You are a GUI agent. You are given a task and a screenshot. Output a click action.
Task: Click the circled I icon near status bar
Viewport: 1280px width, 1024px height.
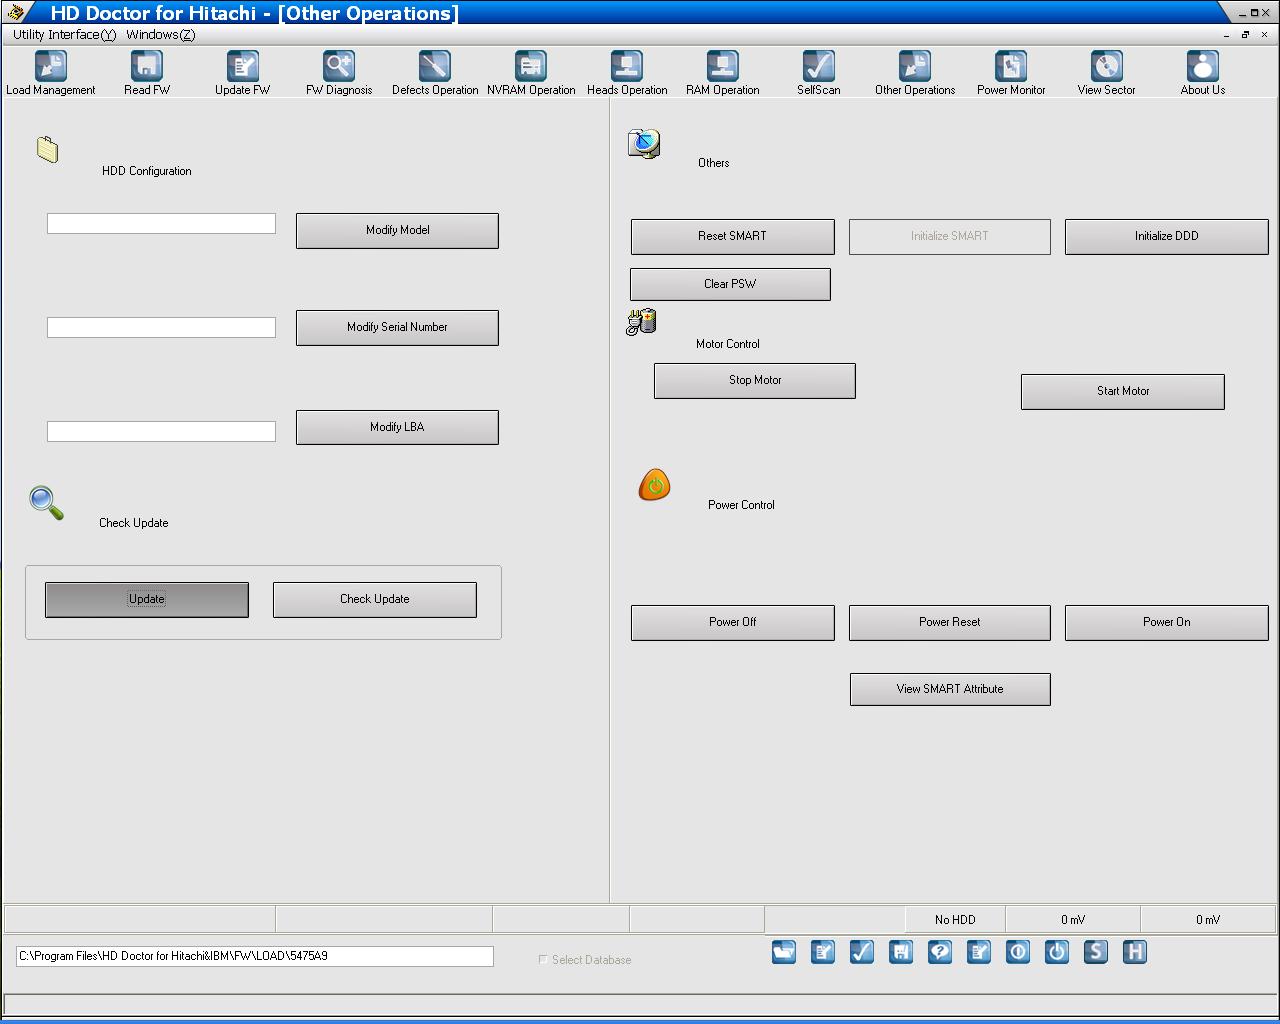point(1018,952)
